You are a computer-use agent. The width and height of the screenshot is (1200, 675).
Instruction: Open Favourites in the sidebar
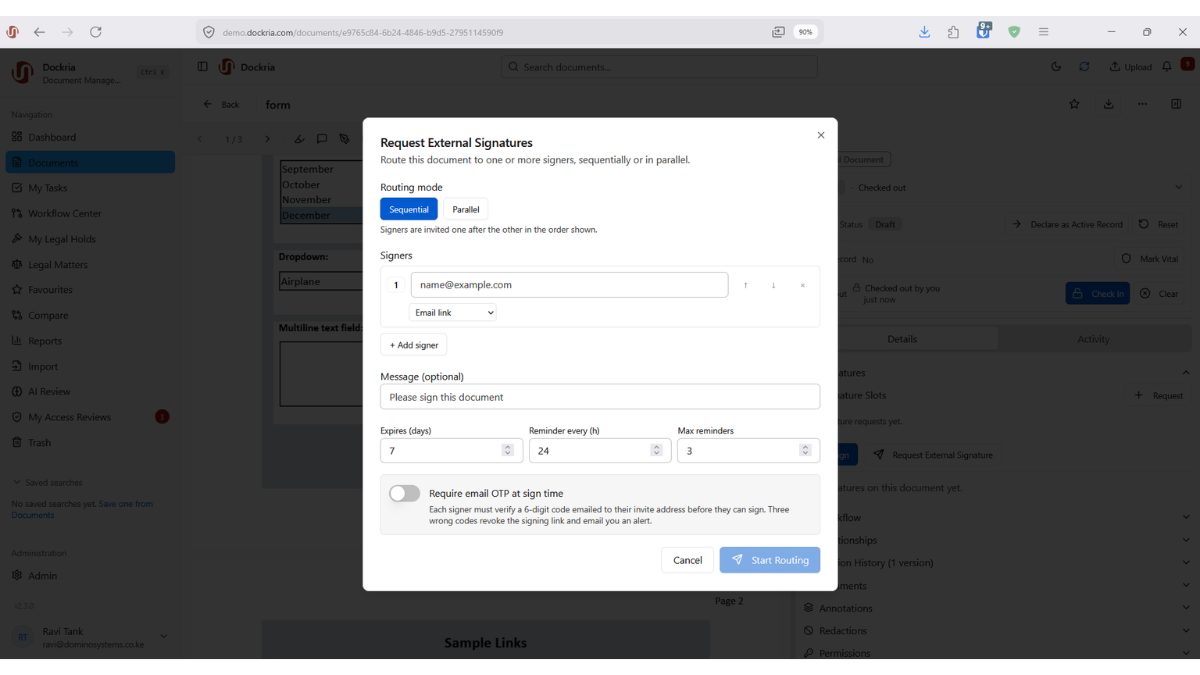coord(90,290)
